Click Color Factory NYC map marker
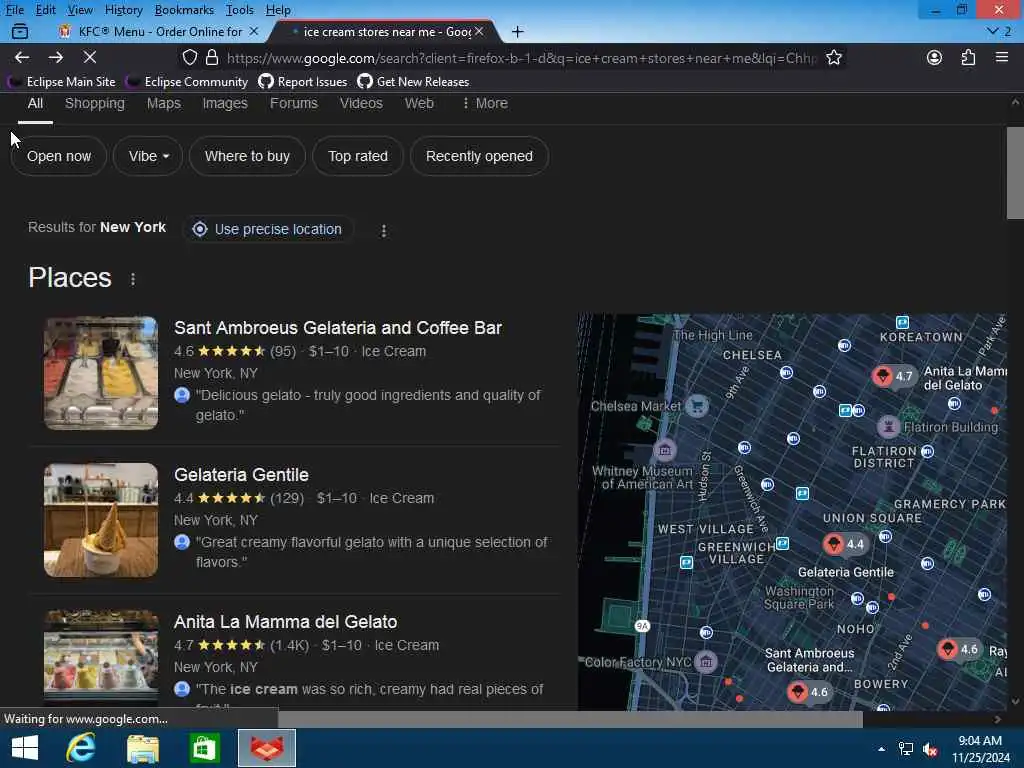Image resolution: width=1024 pixels, height=768 pixels. 706,662
